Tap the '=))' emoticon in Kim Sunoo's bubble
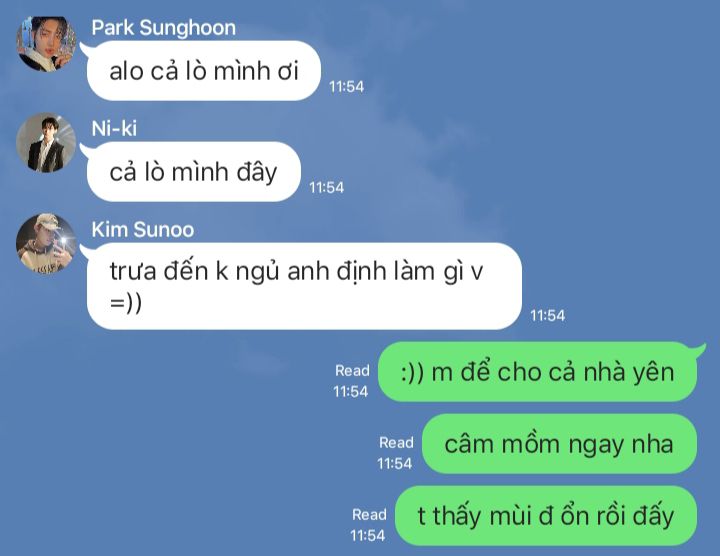Screen dimensions: 720x556 126,303
